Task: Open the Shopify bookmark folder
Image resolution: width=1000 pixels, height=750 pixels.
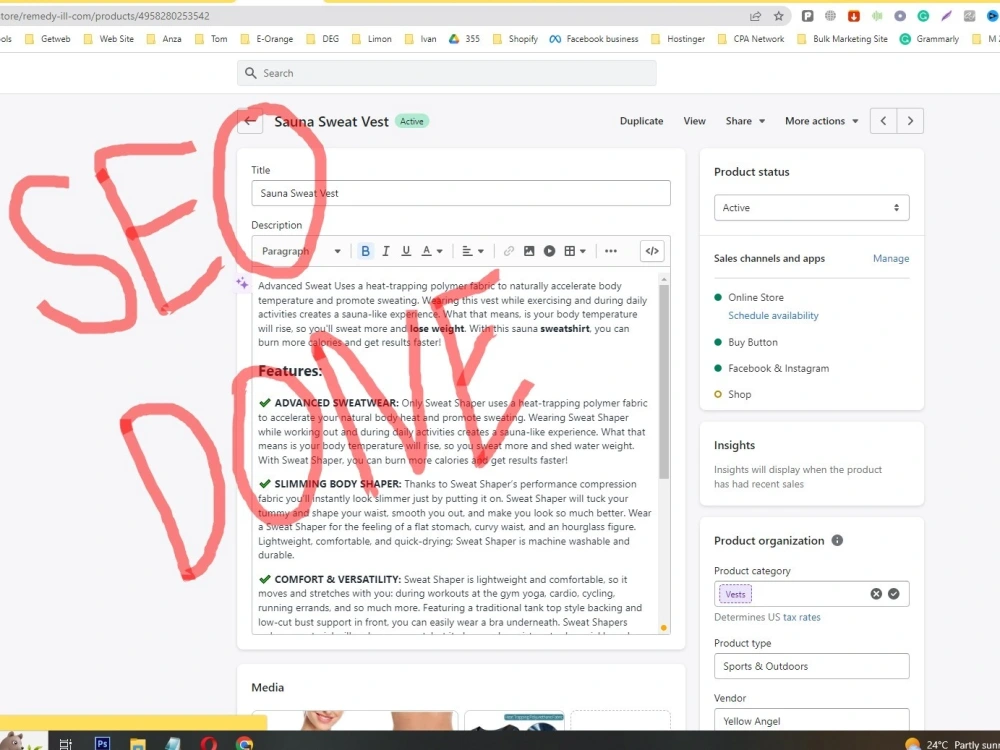Action: point(515,39)
